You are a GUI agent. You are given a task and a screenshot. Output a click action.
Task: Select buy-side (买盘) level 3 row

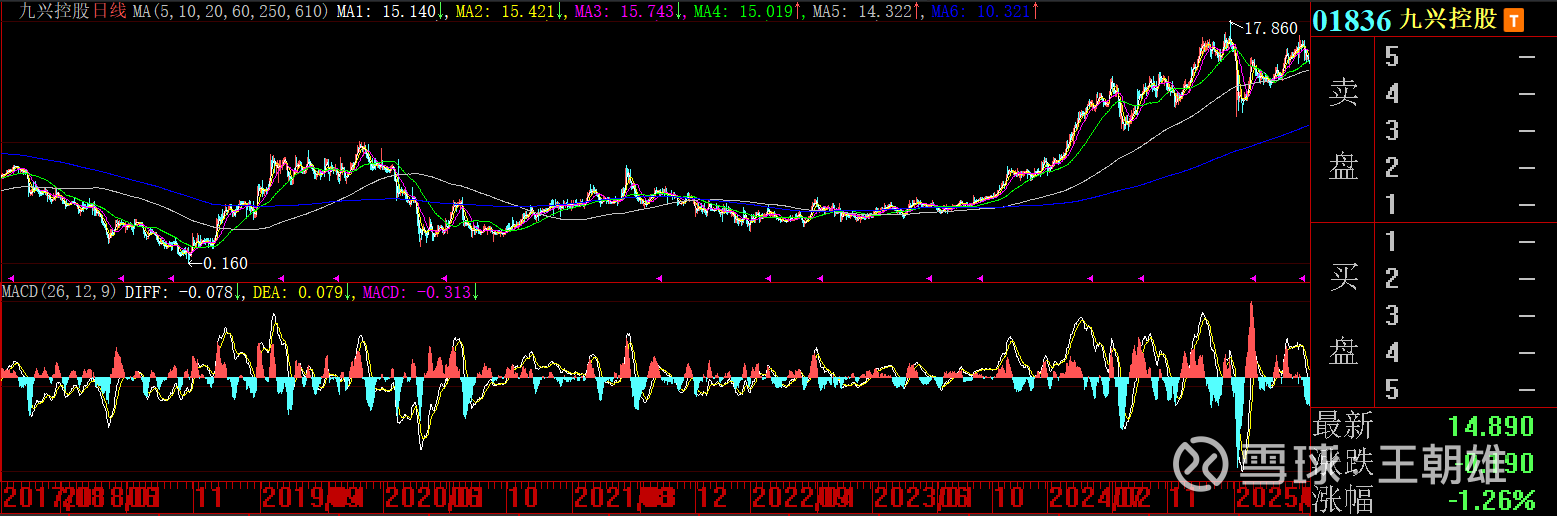[1460, 316]
